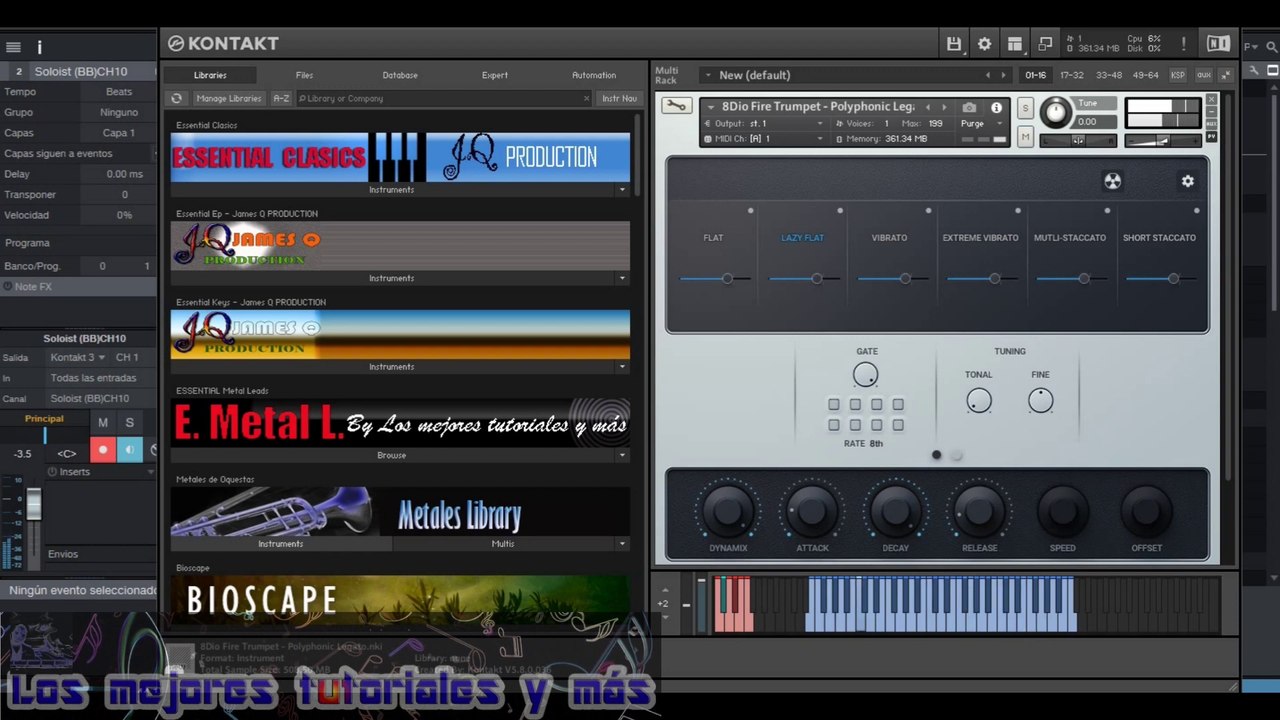Sort libraries with the A-Z button
The width and height of the screenshot is (1280, 720).
[x=281, y=98]
